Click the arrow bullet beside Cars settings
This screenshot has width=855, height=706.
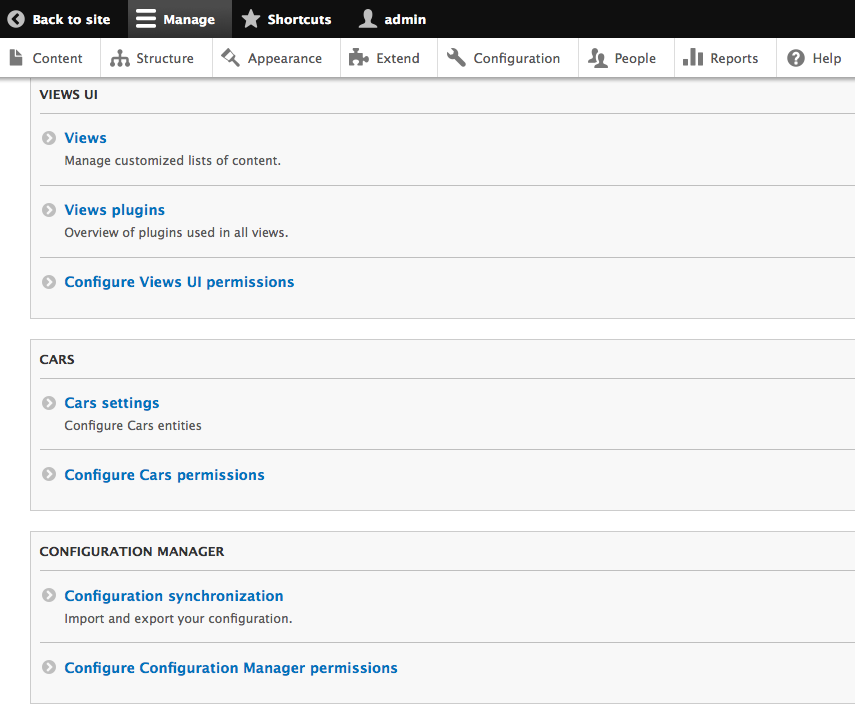(x=49, y=403)
